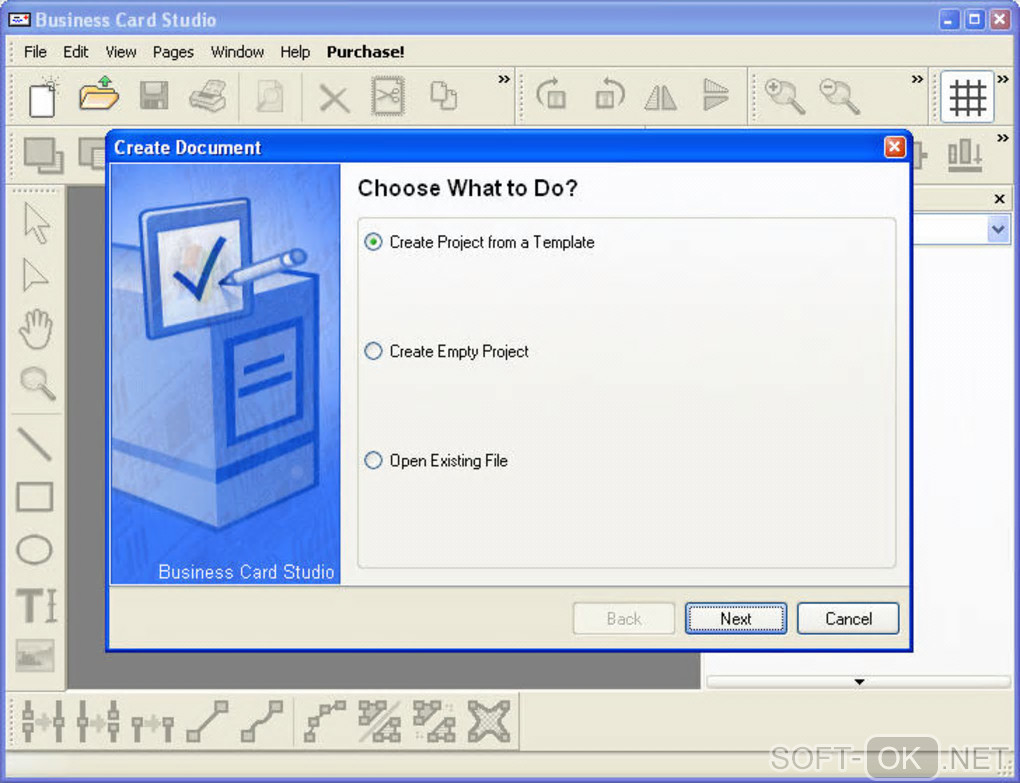Open the Help menu

[295, 52]
